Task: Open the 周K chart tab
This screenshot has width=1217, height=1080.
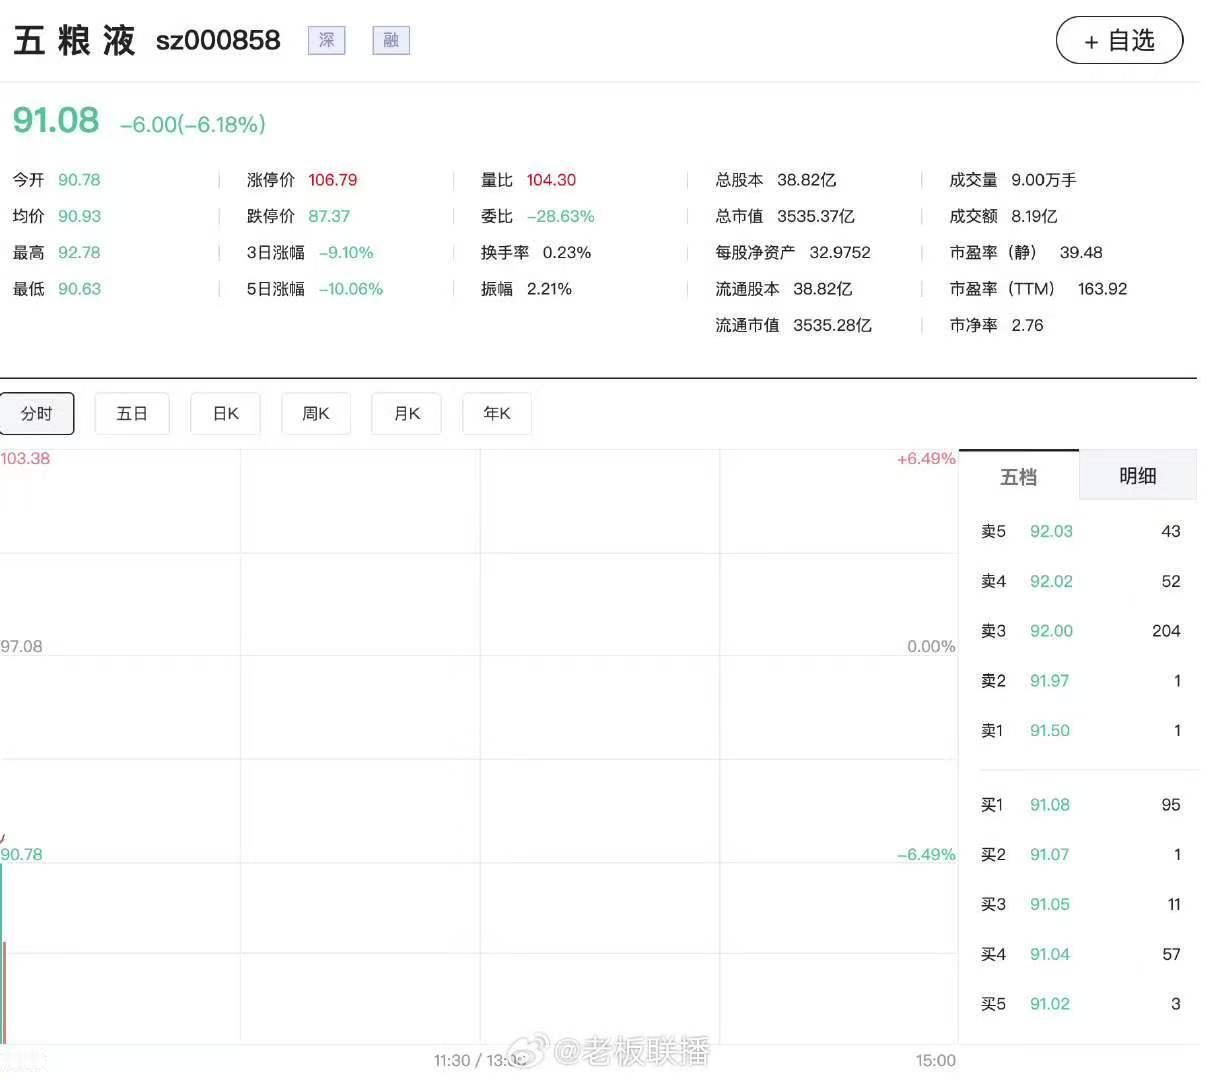Action: (316, 413)
